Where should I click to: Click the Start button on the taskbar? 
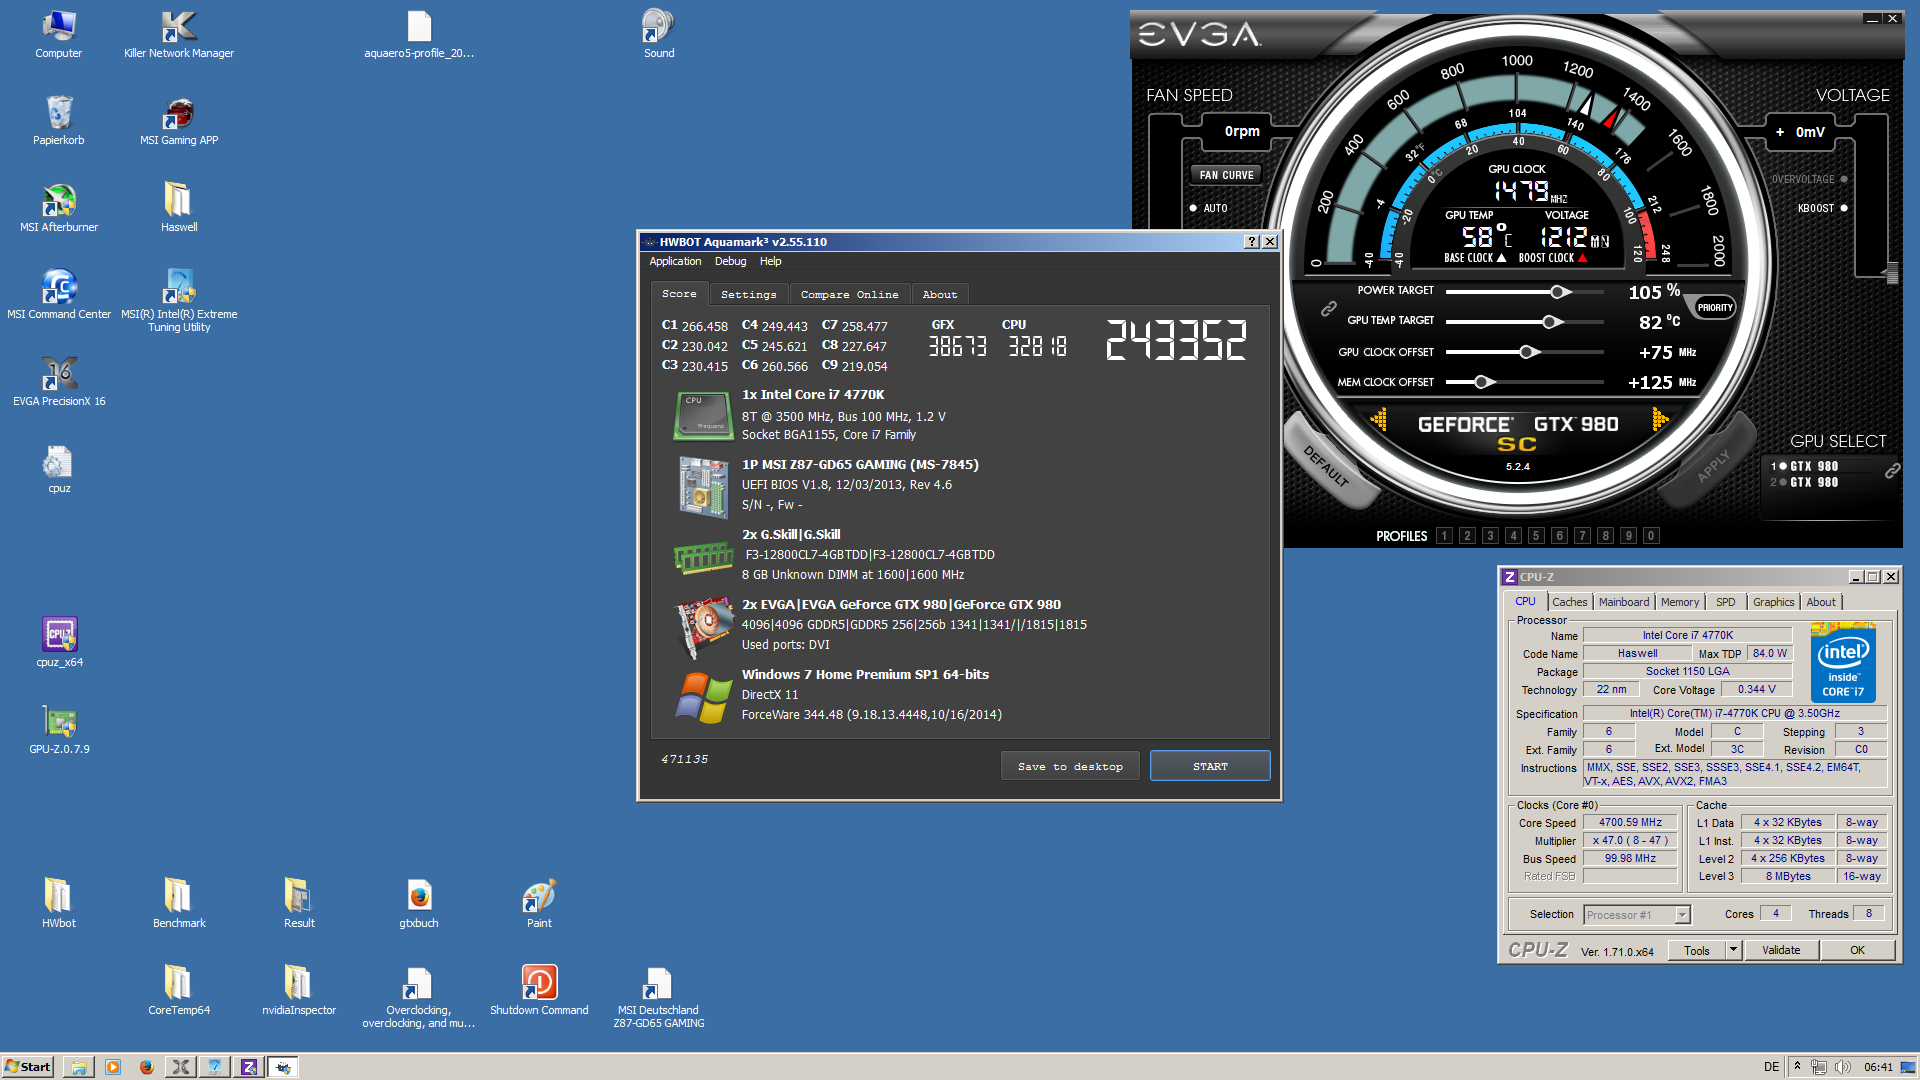[x=28, y=1067]
